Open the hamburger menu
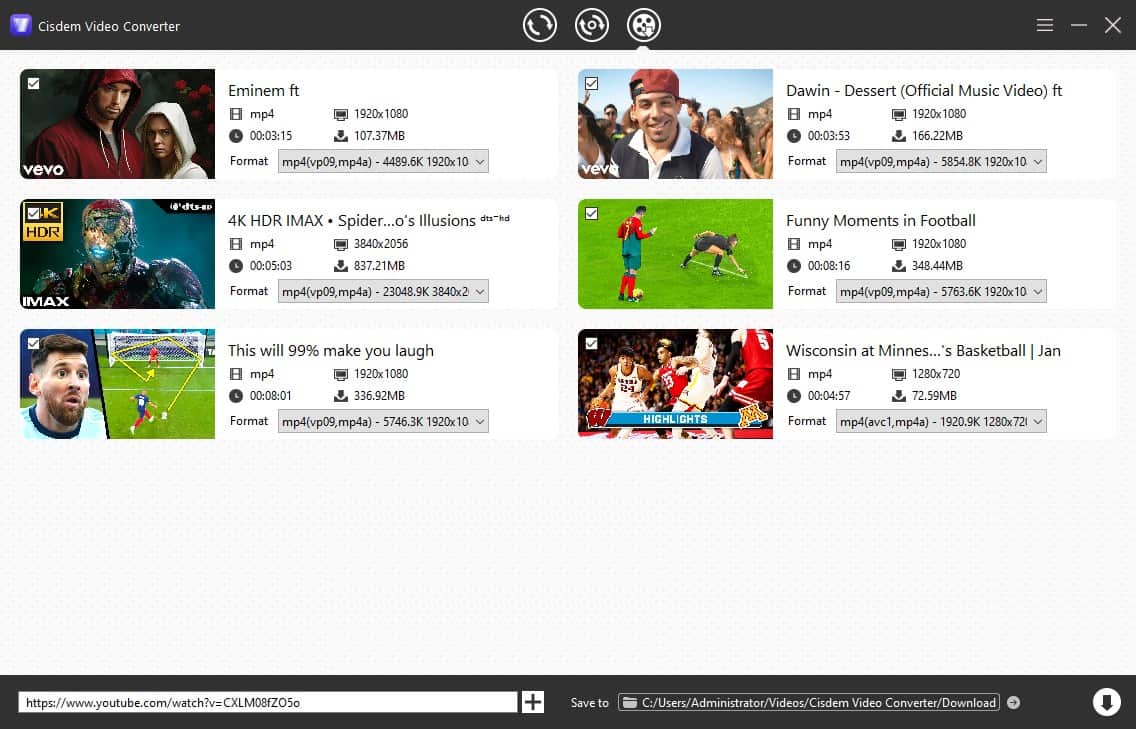The width and height of the screenshot is (1136, 729). click(x=1045, y=25)
